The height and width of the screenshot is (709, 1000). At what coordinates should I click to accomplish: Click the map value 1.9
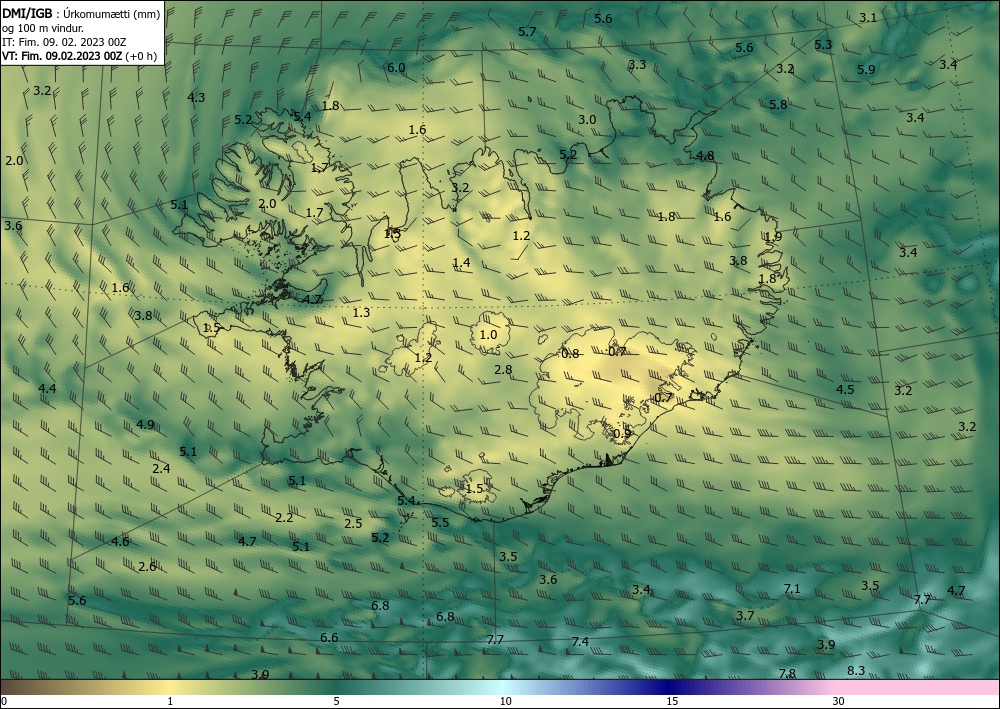click(773, 237)
